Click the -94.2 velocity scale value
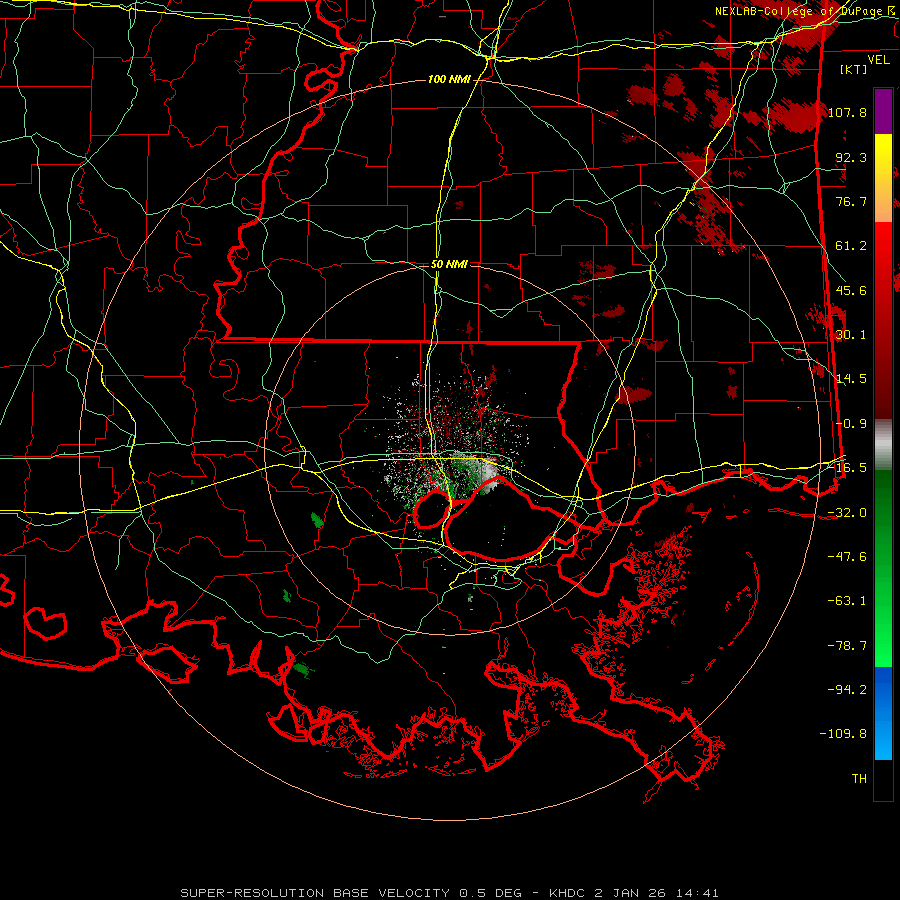This screenshot has height=900, width=900. point(847,690)
